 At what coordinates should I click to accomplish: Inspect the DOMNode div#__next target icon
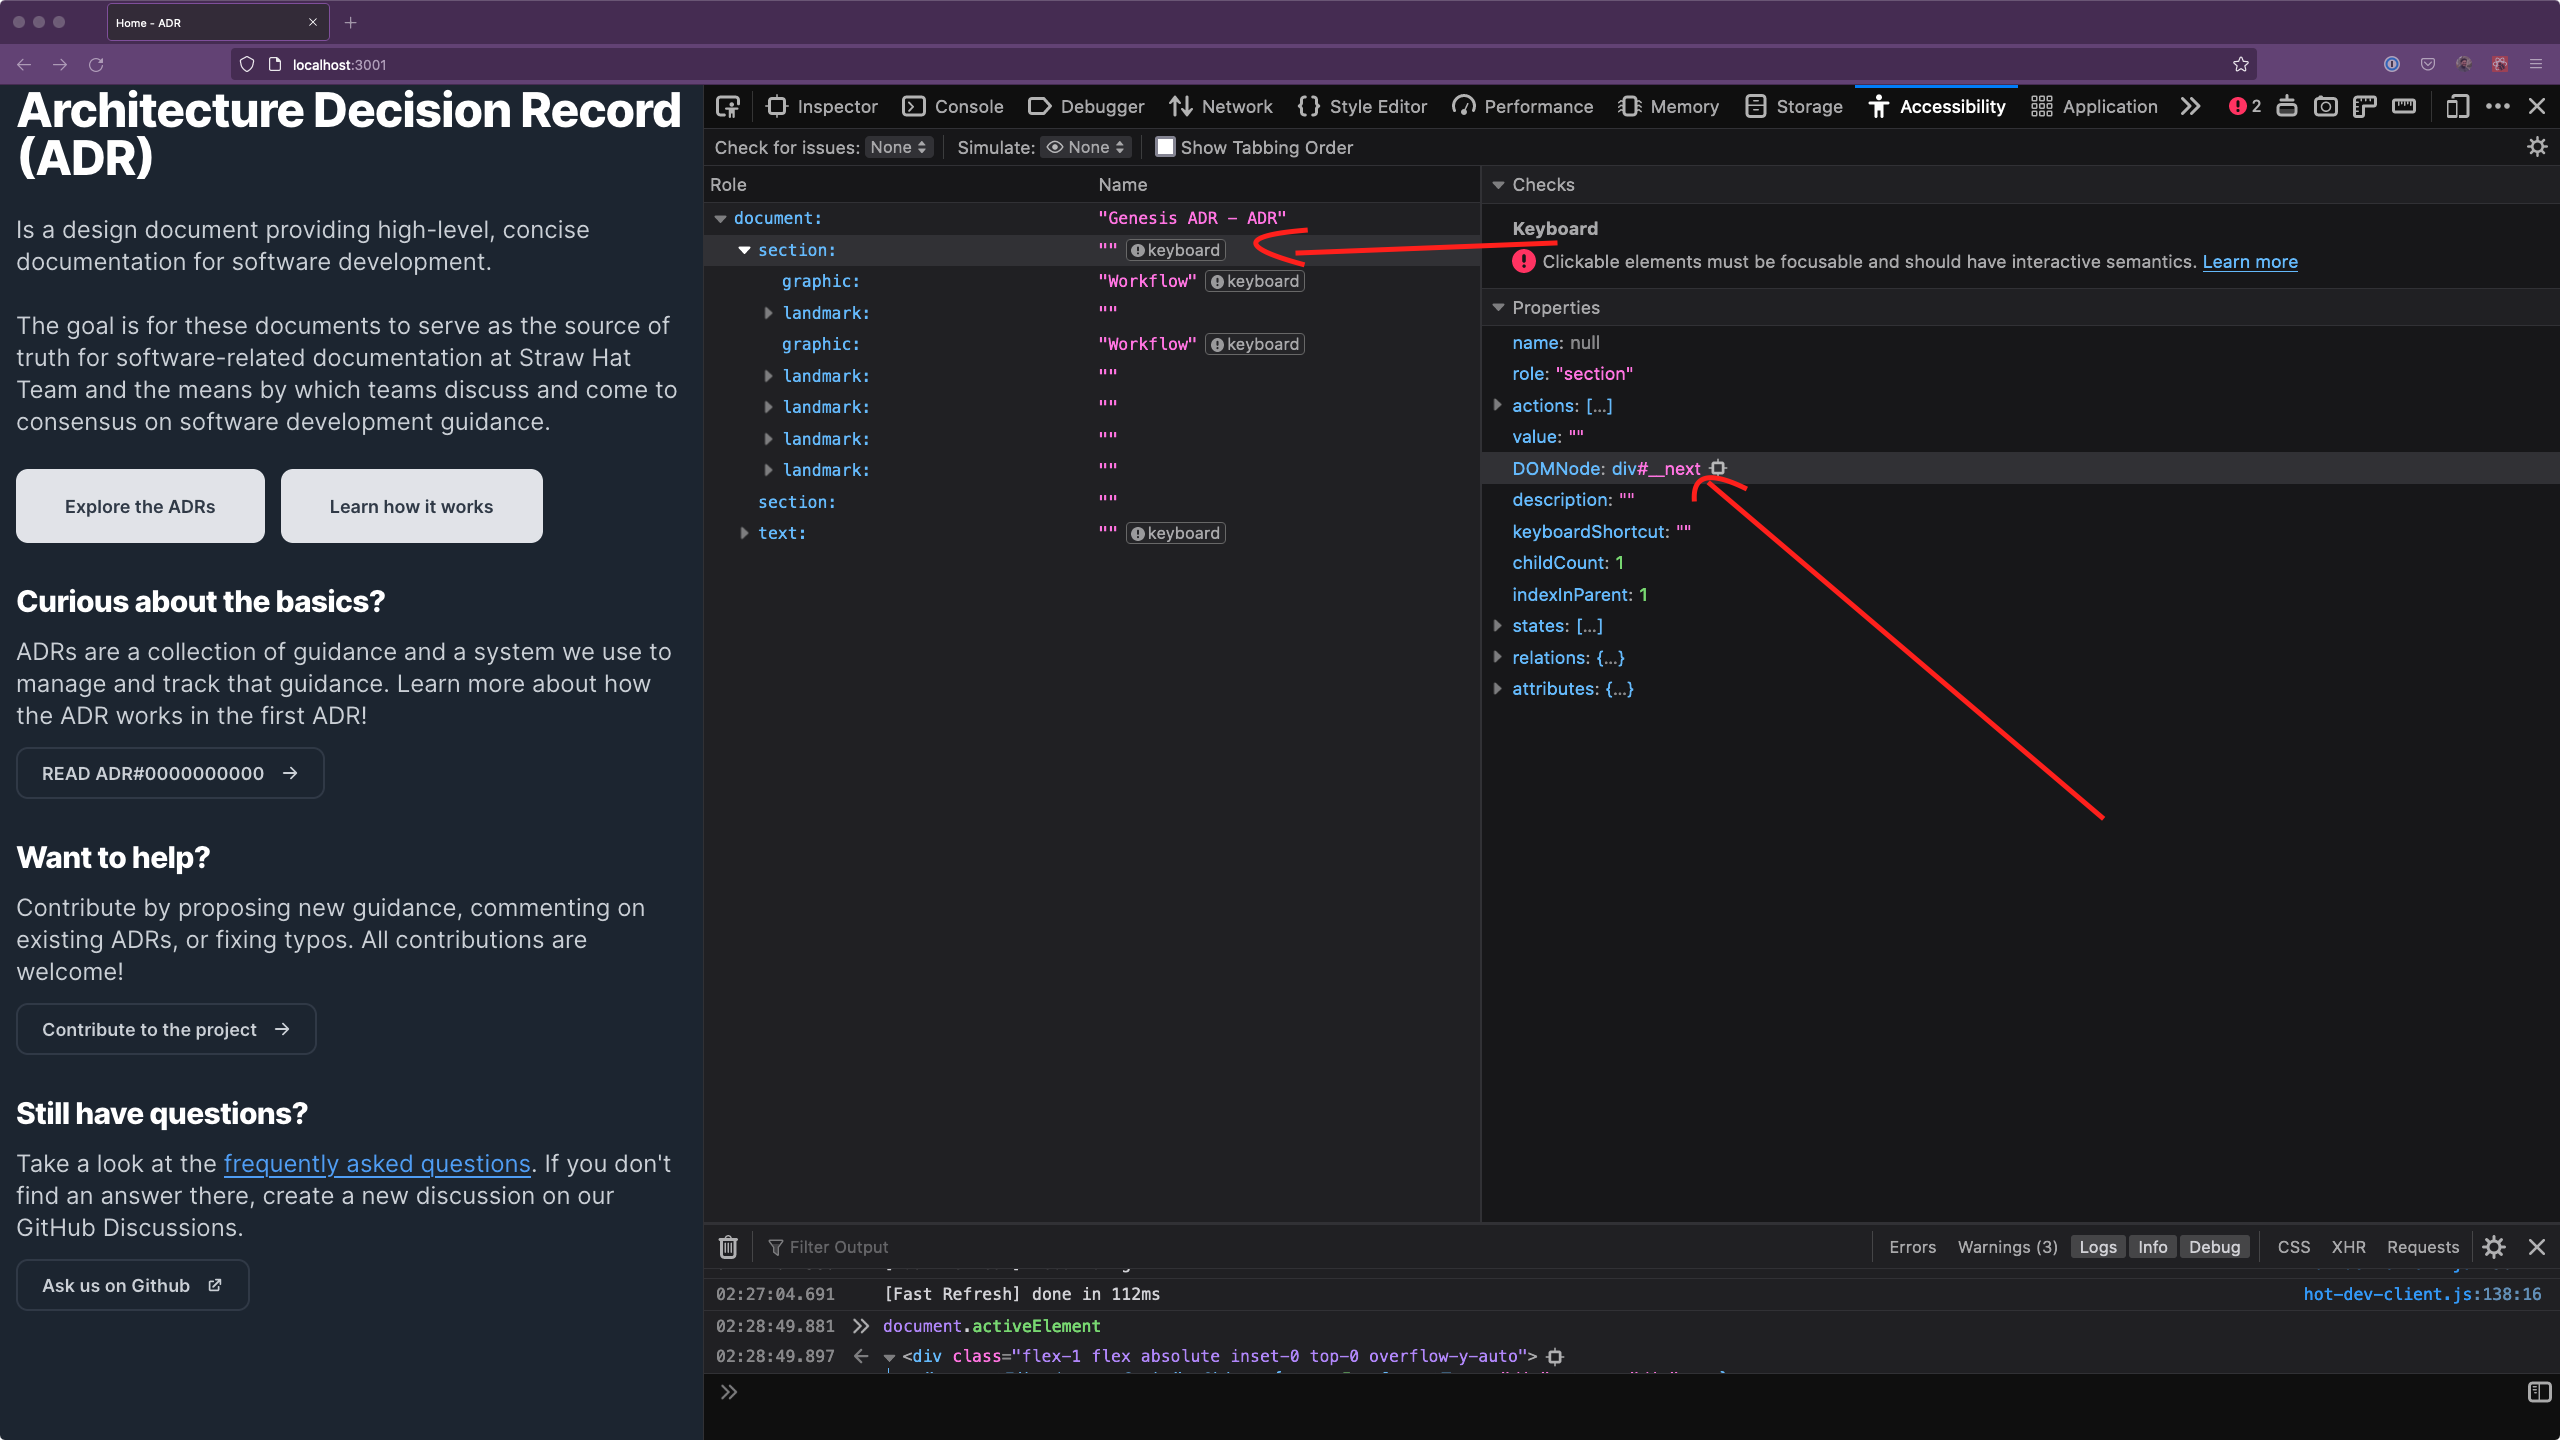pos(1718,468)
